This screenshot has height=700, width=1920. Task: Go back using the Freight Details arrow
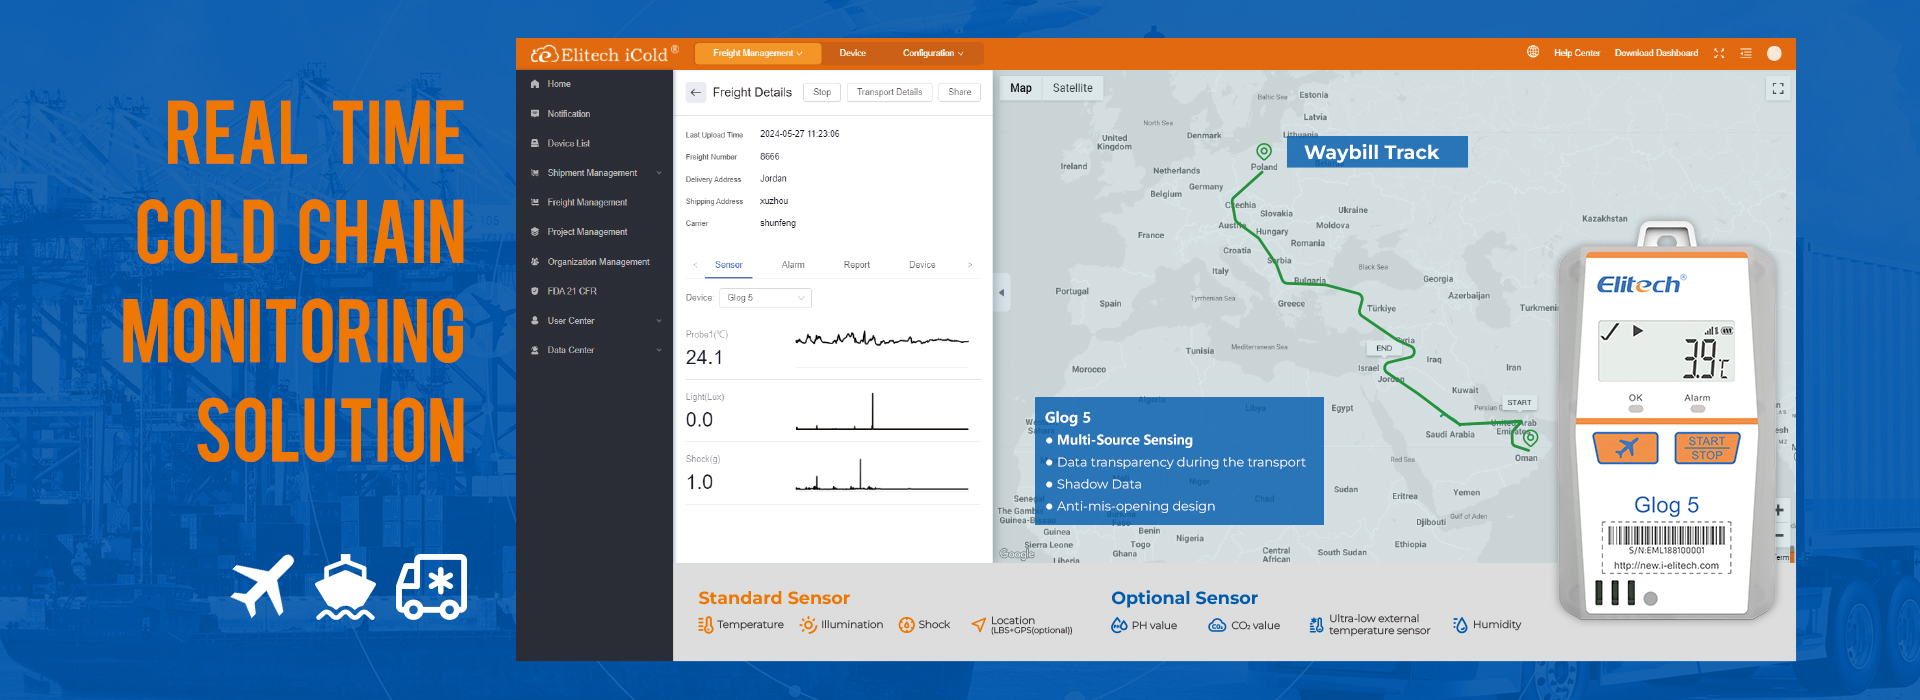696,92
